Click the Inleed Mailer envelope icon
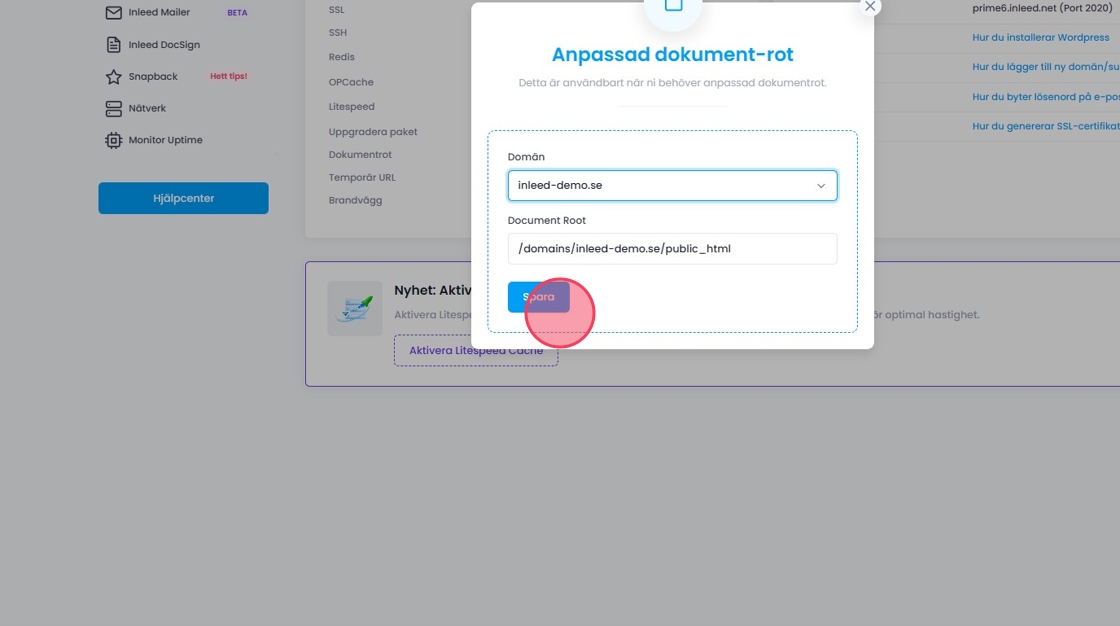 (x=113, y=13)
